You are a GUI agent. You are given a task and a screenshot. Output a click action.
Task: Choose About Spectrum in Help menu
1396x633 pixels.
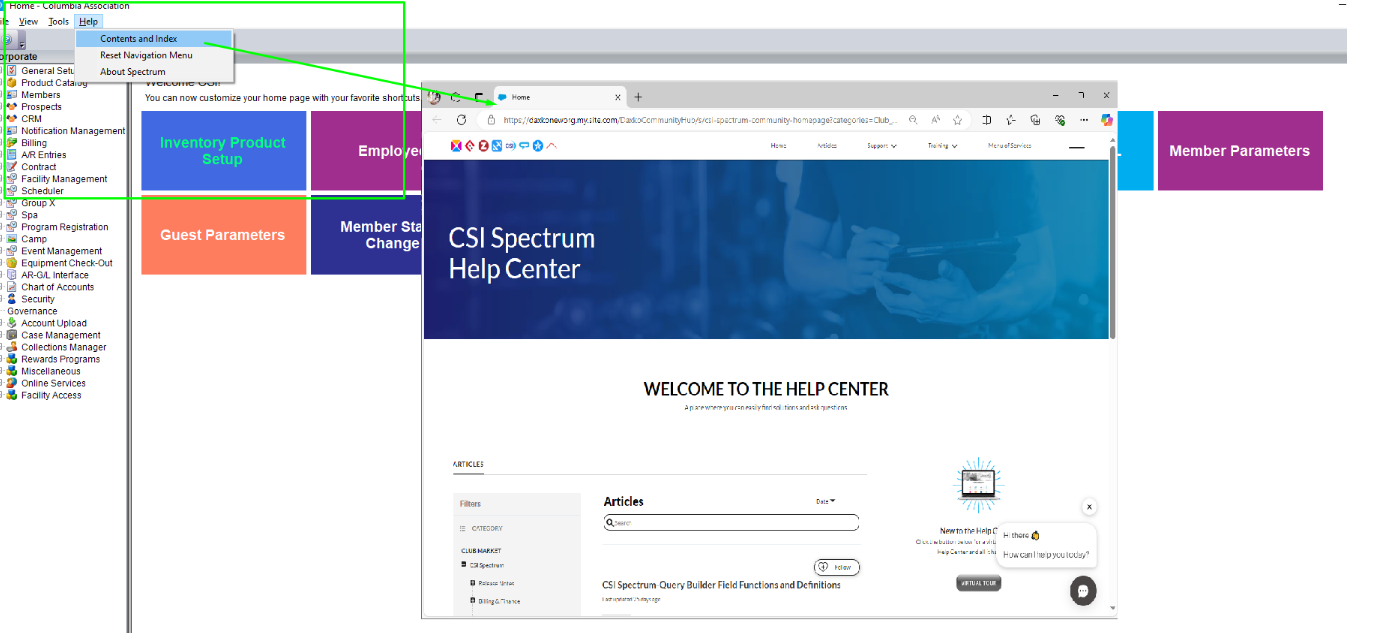pos(155,72)
